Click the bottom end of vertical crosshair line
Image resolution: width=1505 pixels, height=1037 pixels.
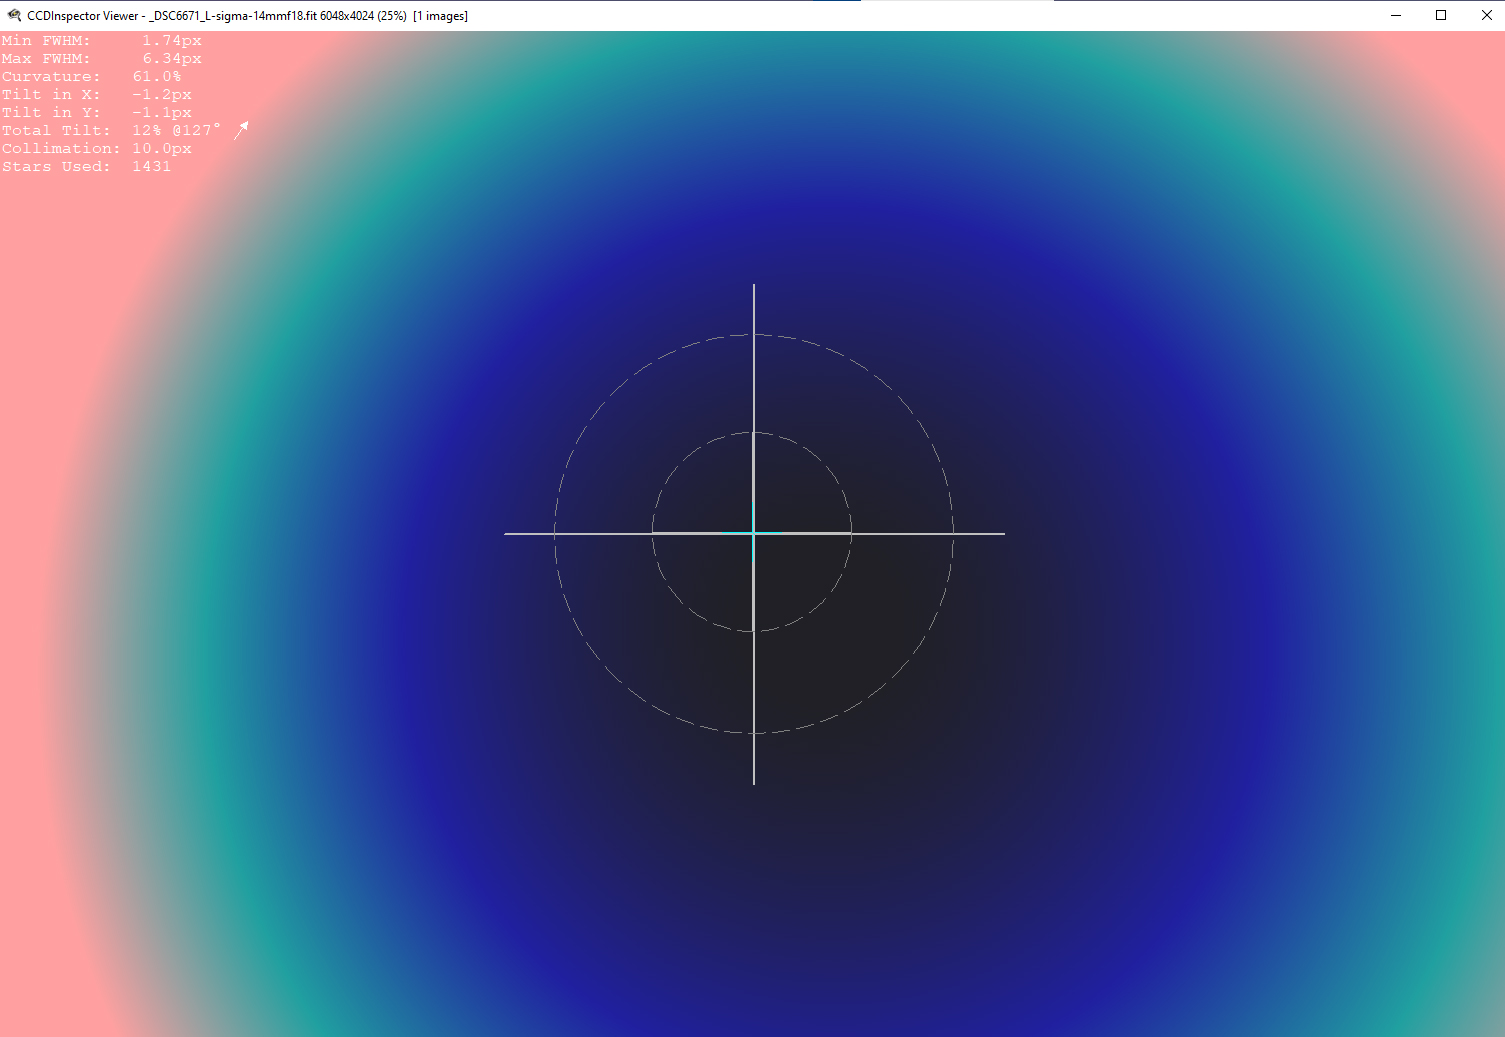[x=754, y=782]
